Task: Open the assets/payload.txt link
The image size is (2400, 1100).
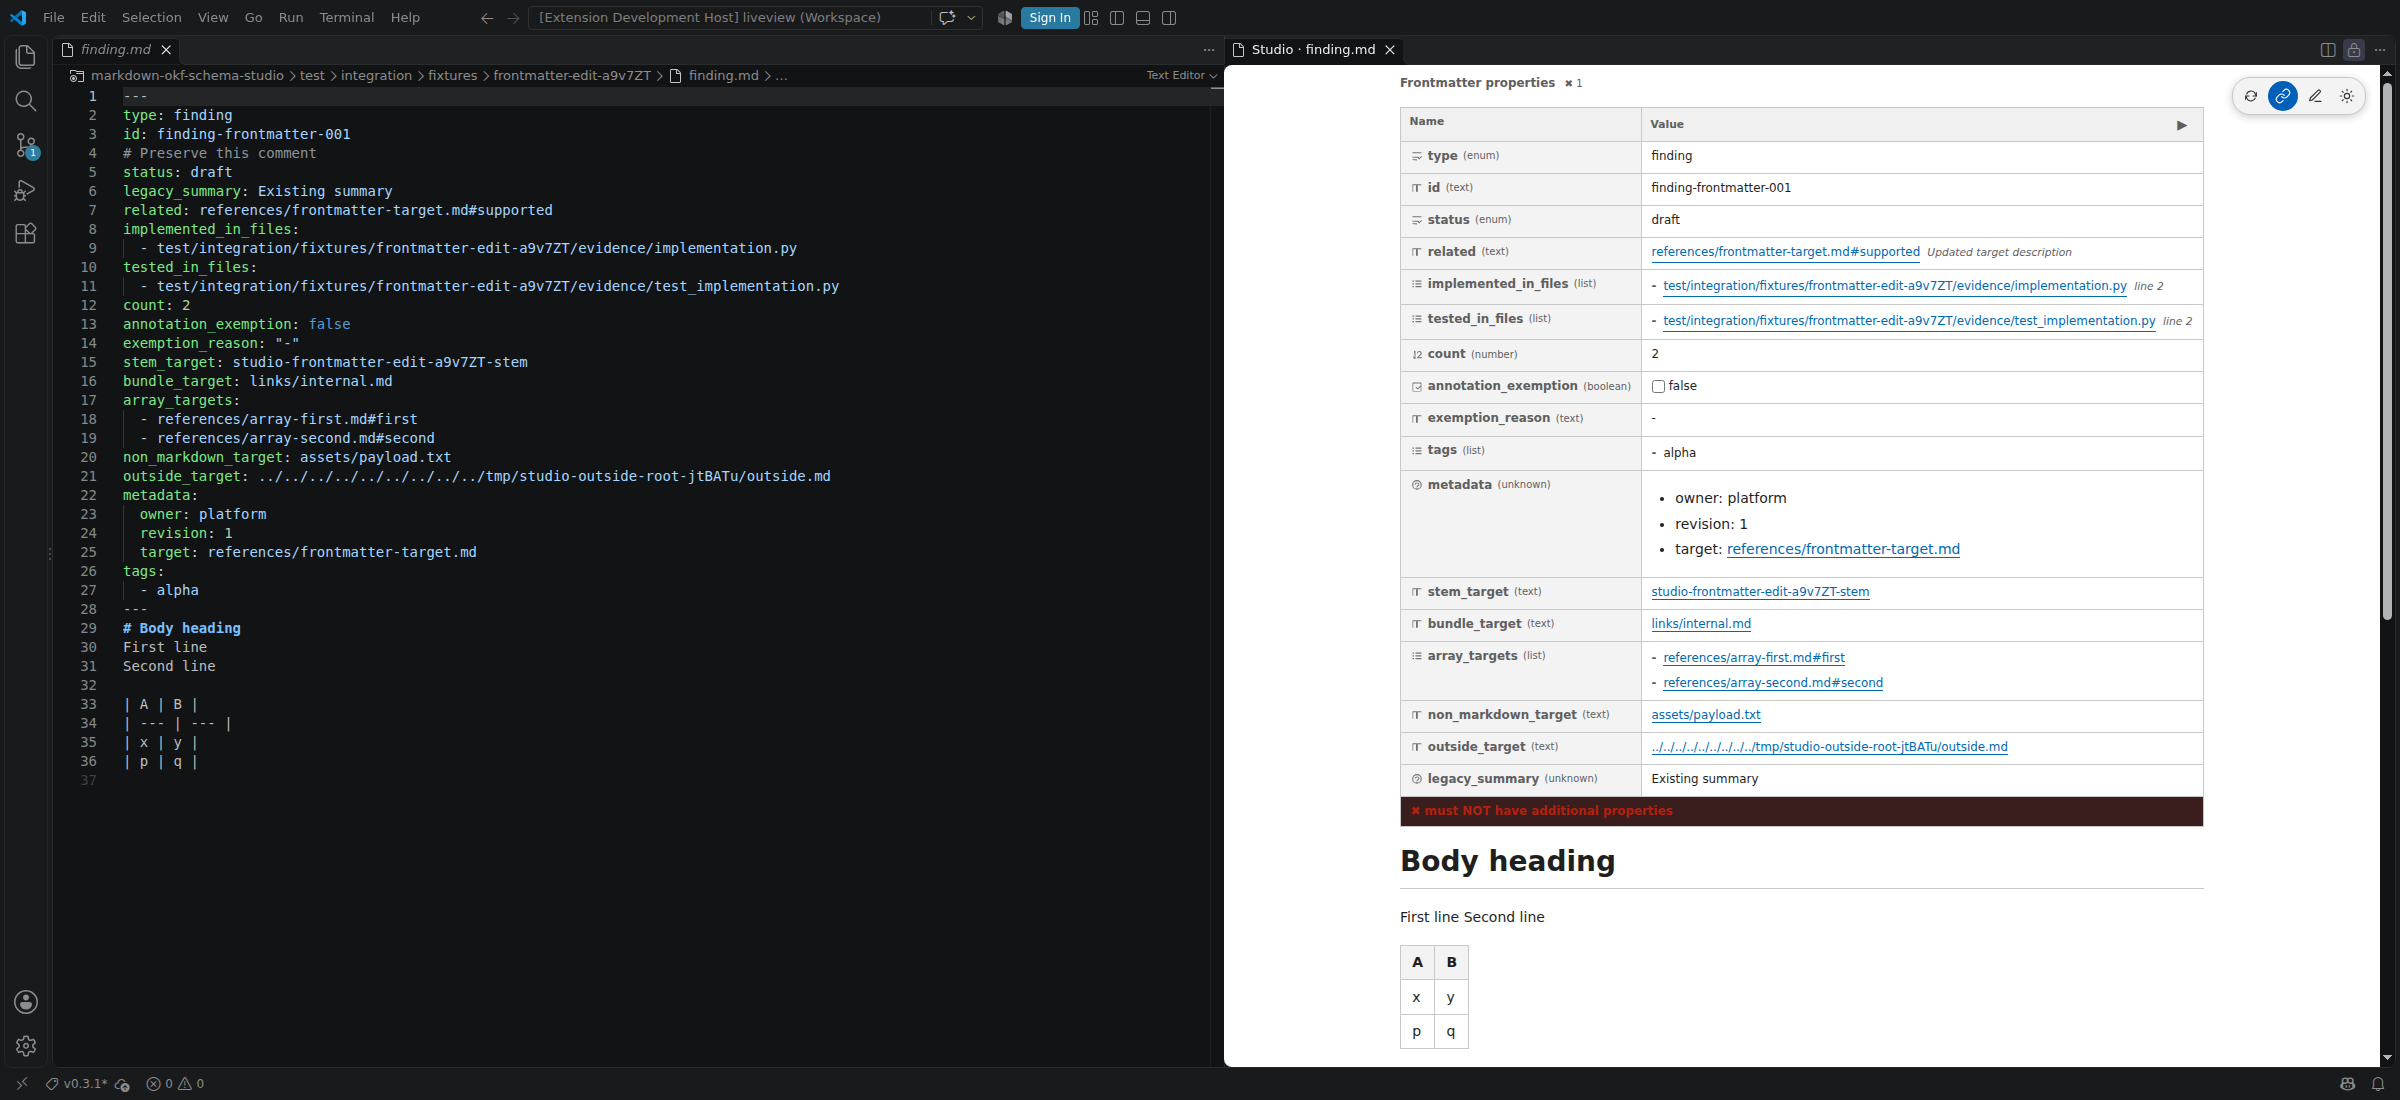Action: [x=1706, y=715]
